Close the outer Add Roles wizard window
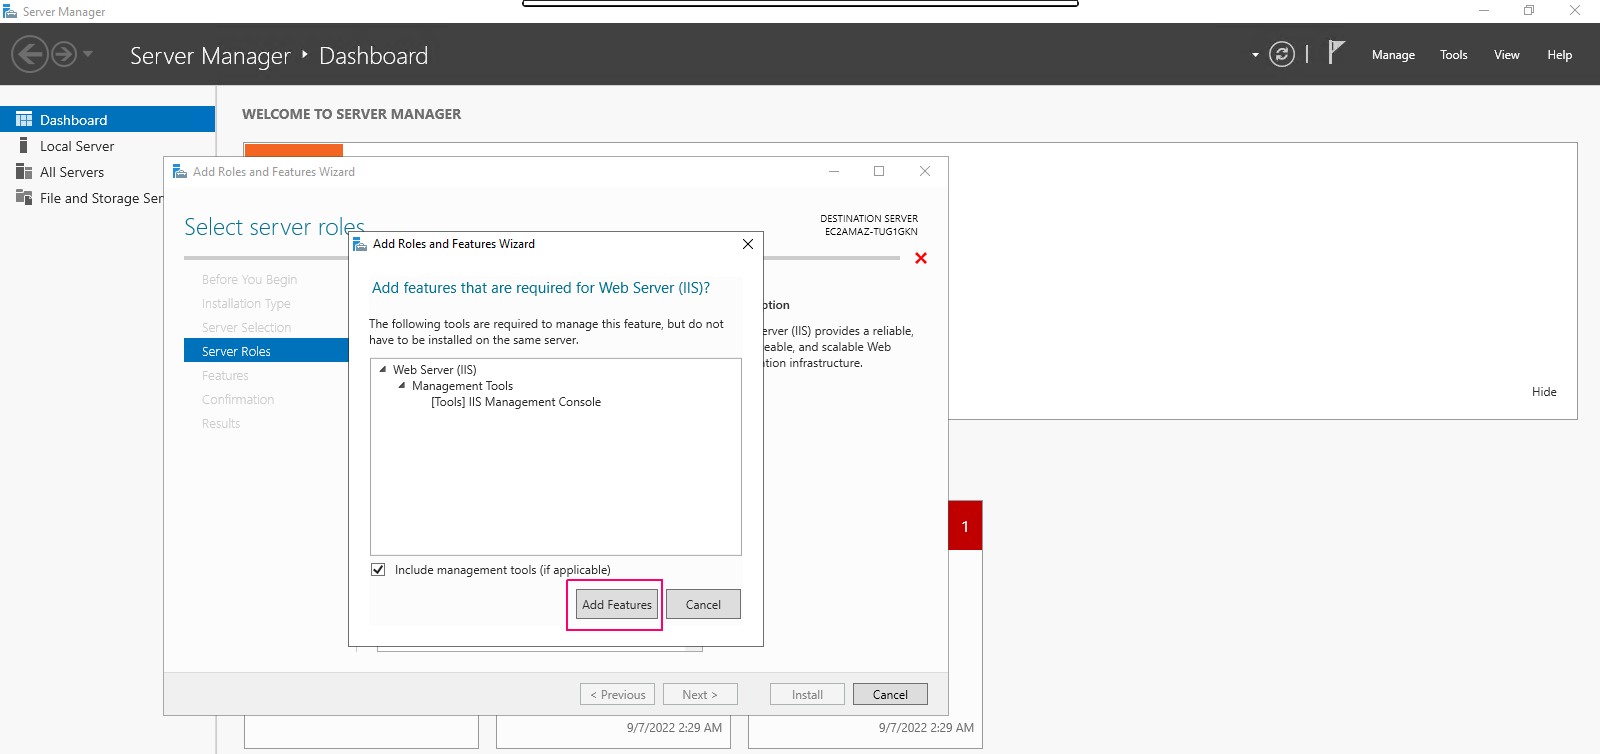 tap(925, 171)
